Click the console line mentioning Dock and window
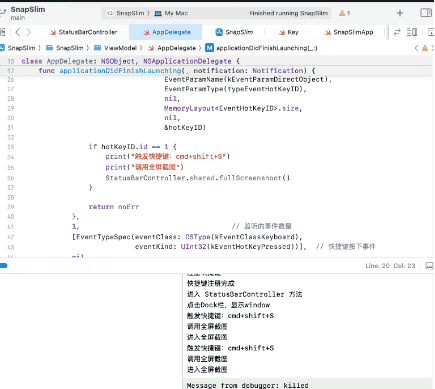This screenshot has height=389, width=435. (228, 305)
